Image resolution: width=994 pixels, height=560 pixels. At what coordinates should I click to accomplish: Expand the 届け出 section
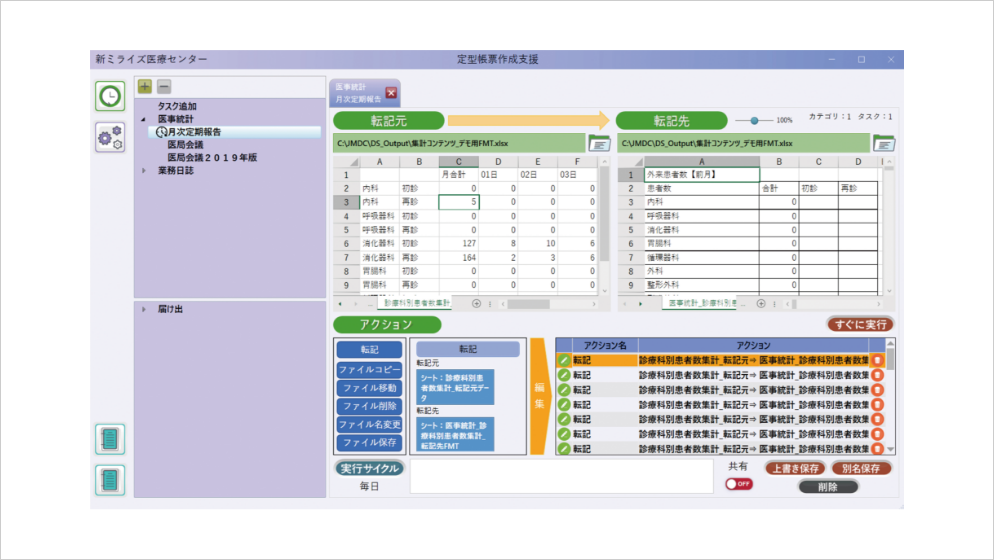143,309
